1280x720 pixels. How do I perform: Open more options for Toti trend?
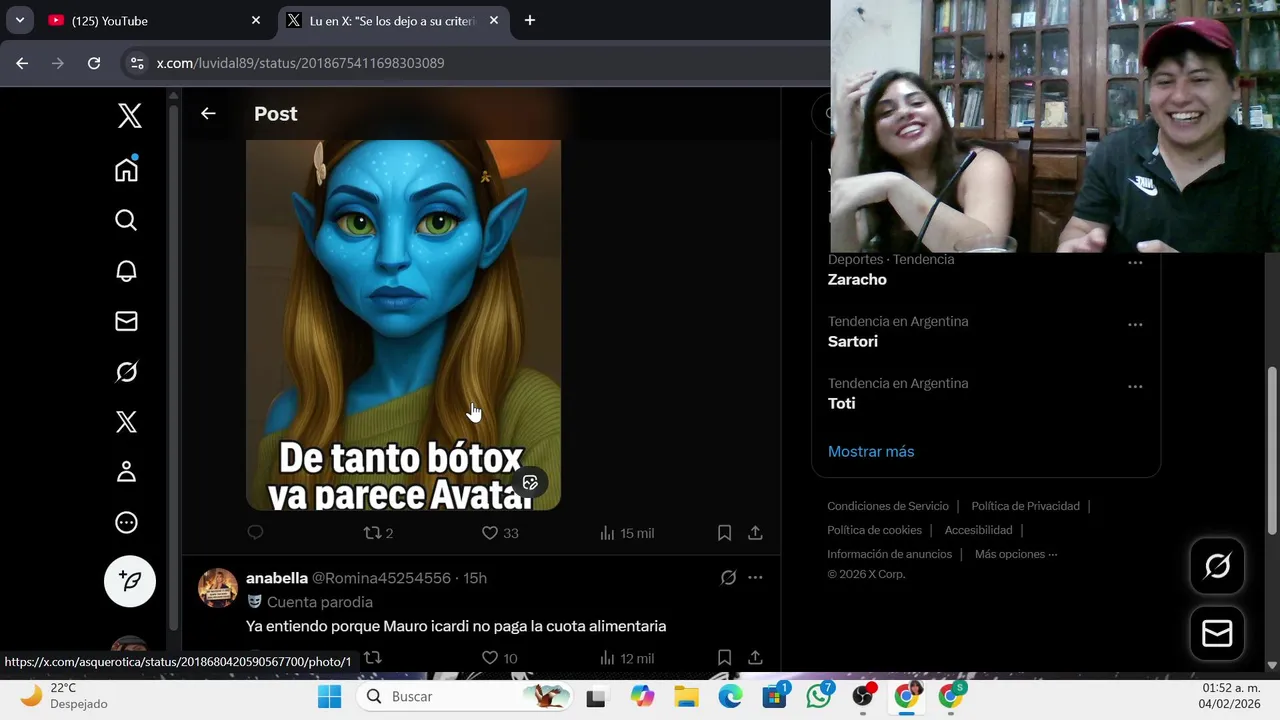click(1135, 387)
